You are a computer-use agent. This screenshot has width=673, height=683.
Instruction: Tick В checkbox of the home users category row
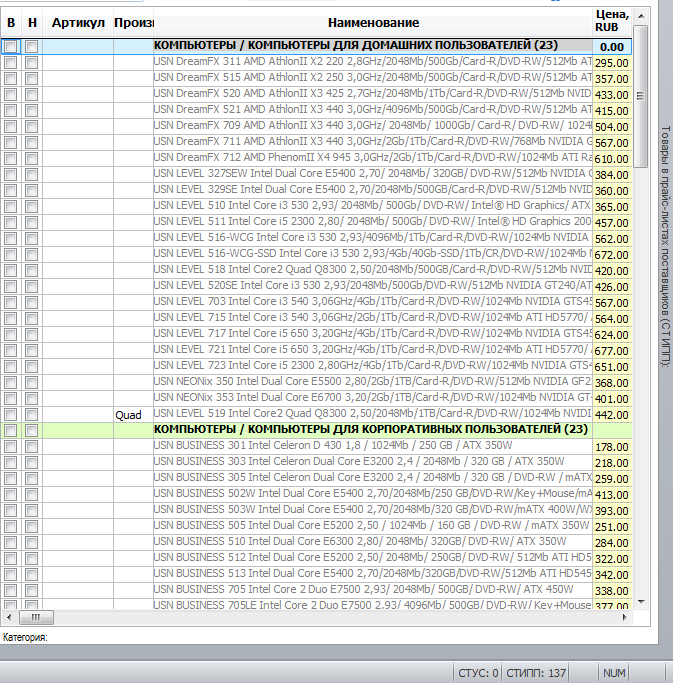click(x=10, y=46)
